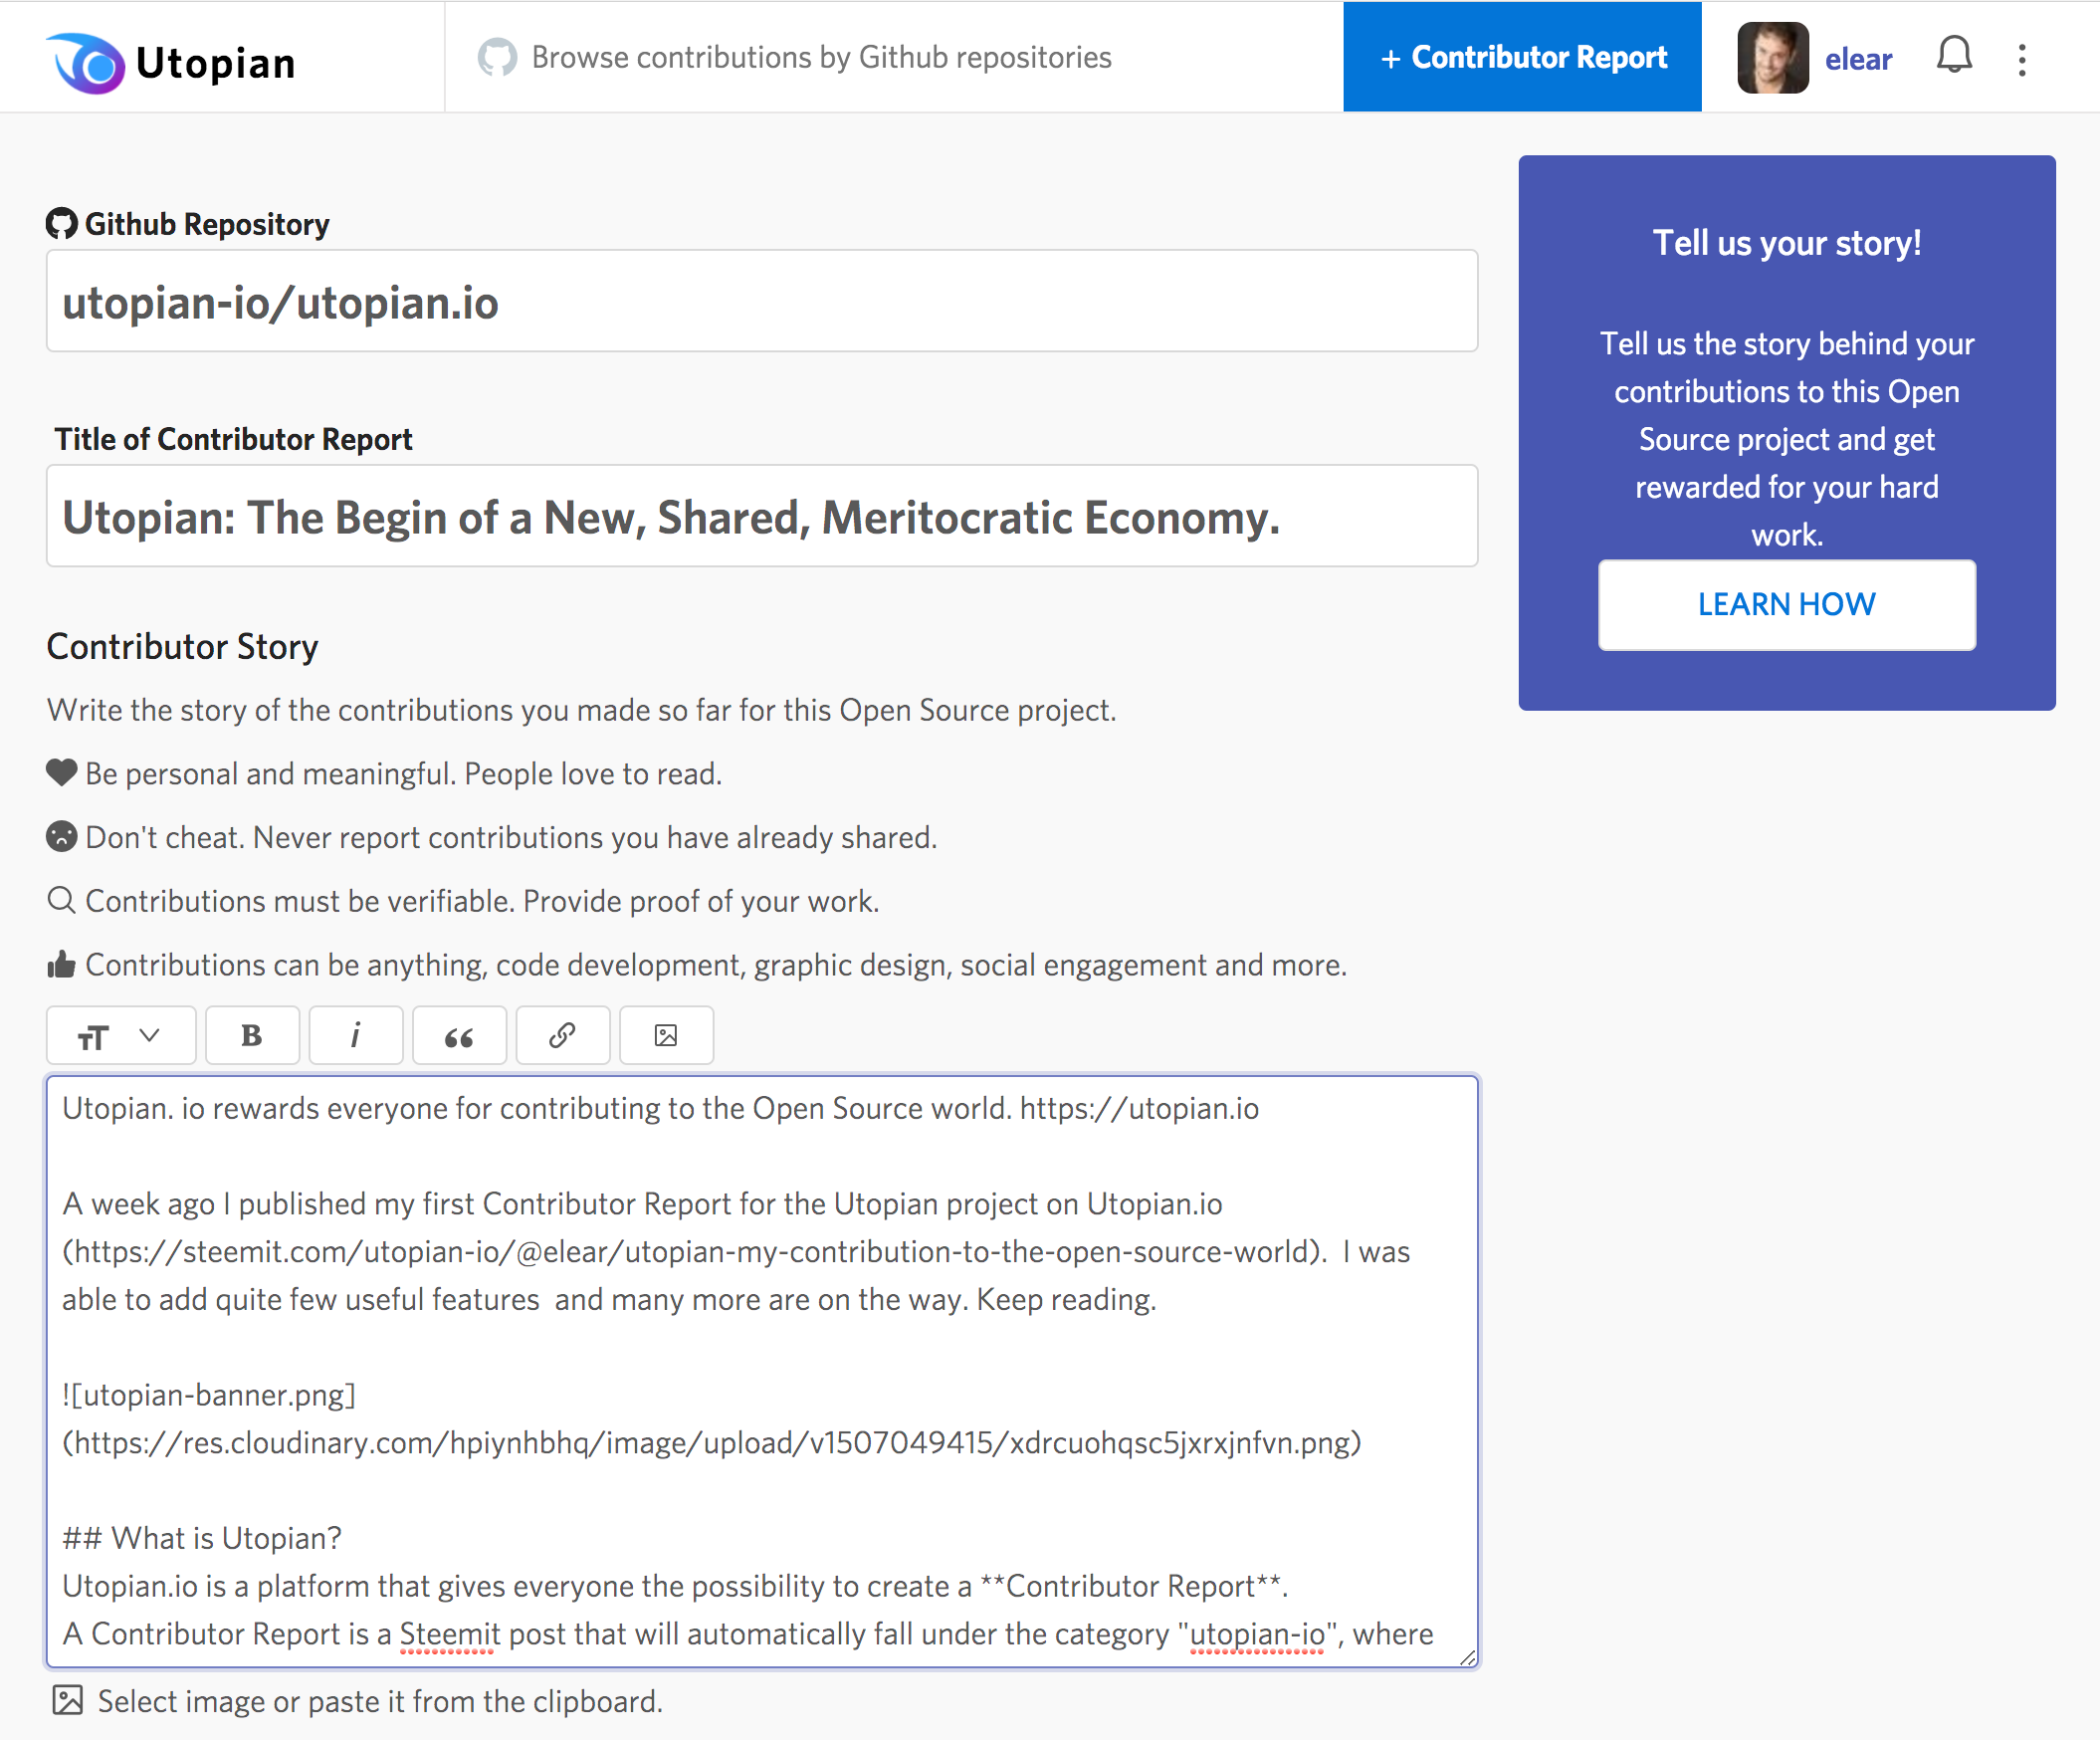The image size is (2100, 1740).
Task: Click Select image or paste it from clipboard
Action: click(380, 1701)
